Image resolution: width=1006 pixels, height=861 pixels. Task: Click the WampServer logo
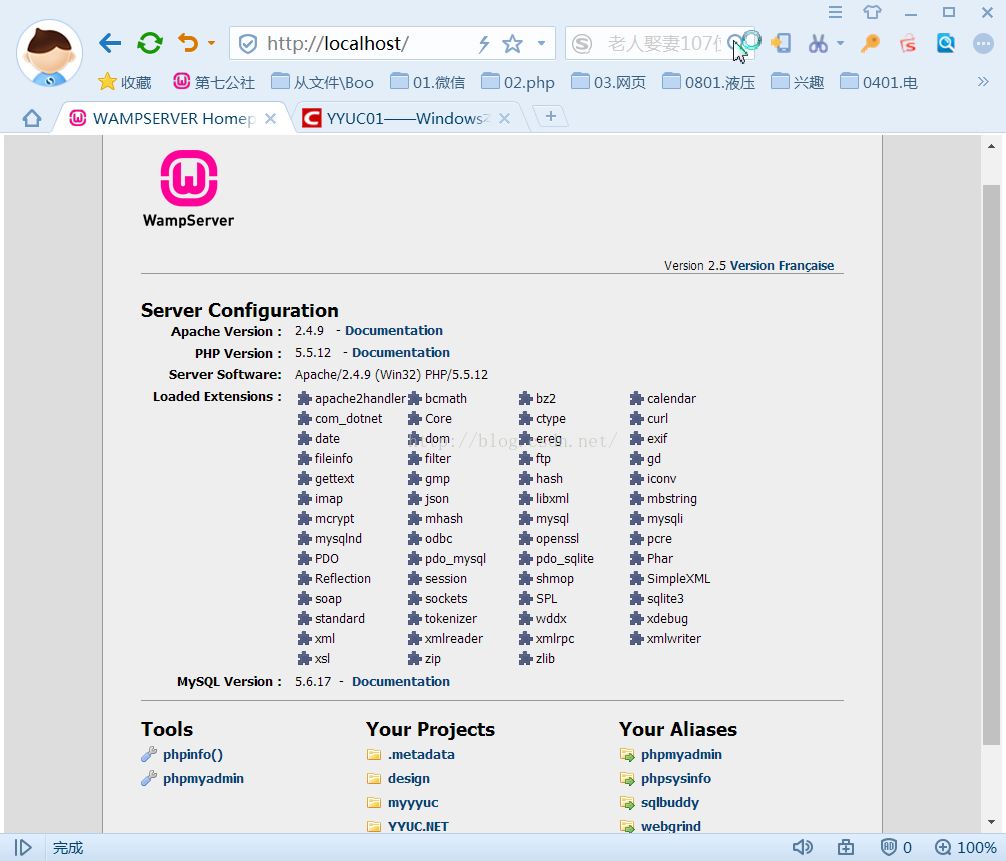pyautogui.click(x=188, y=189)
